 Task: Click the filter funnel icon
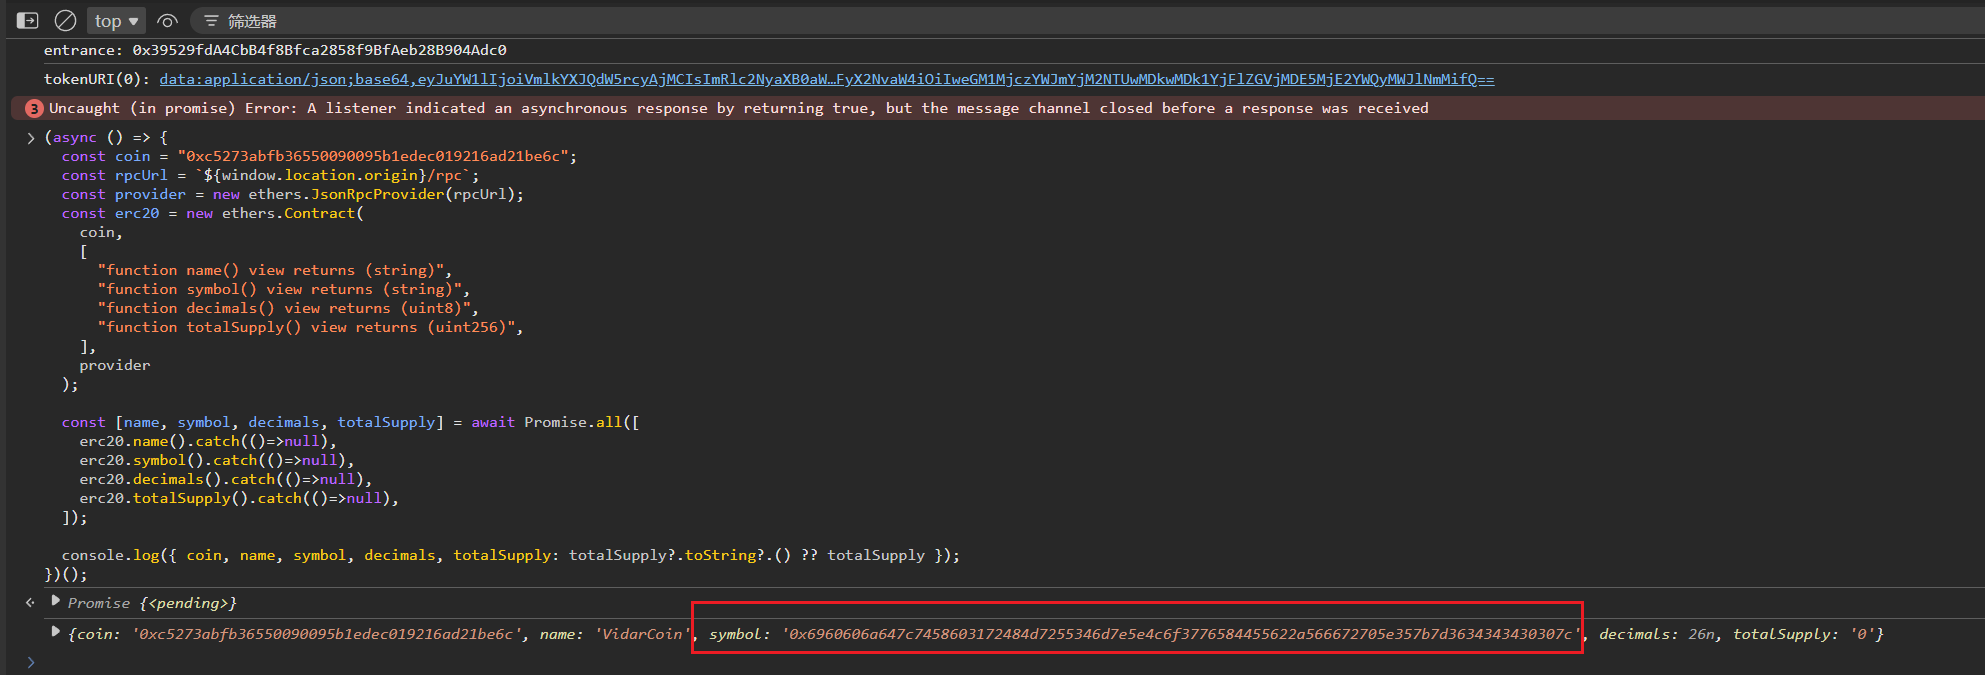211,21
